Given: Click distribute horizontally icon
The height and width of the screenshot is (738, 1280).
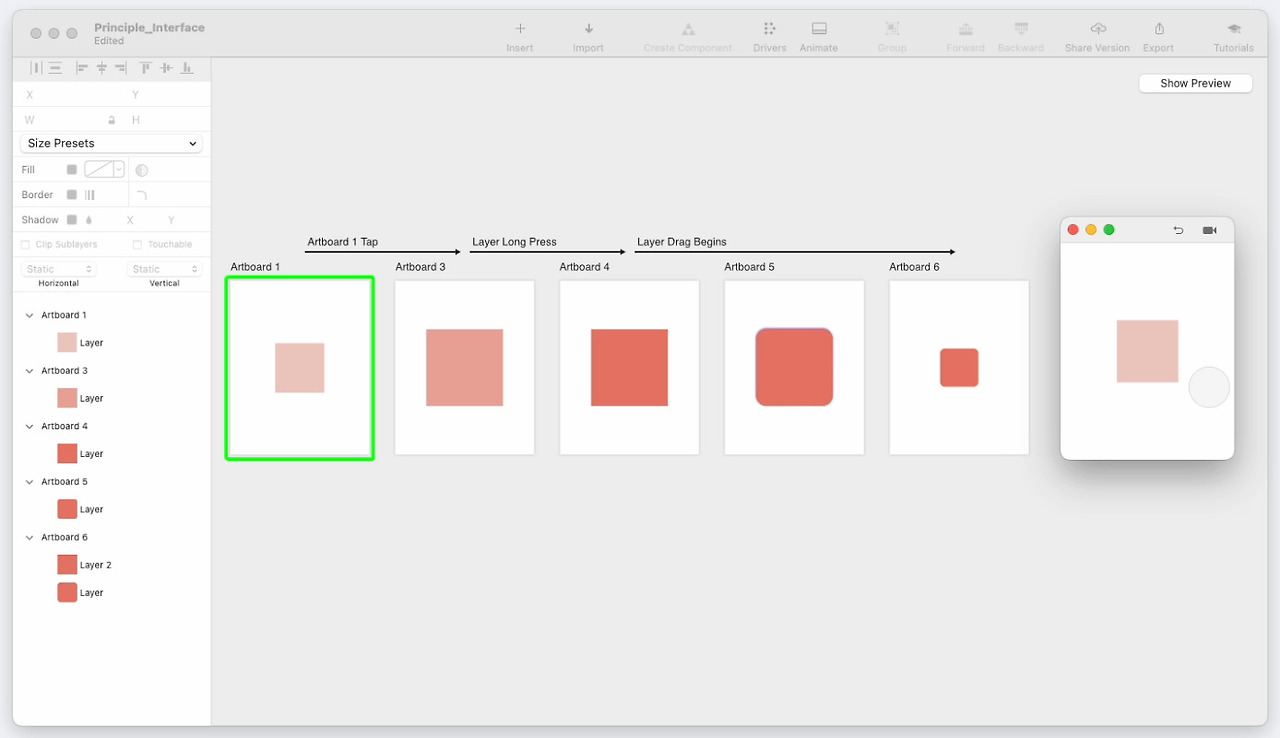Looking at the screenshot, I should [36, 68].
